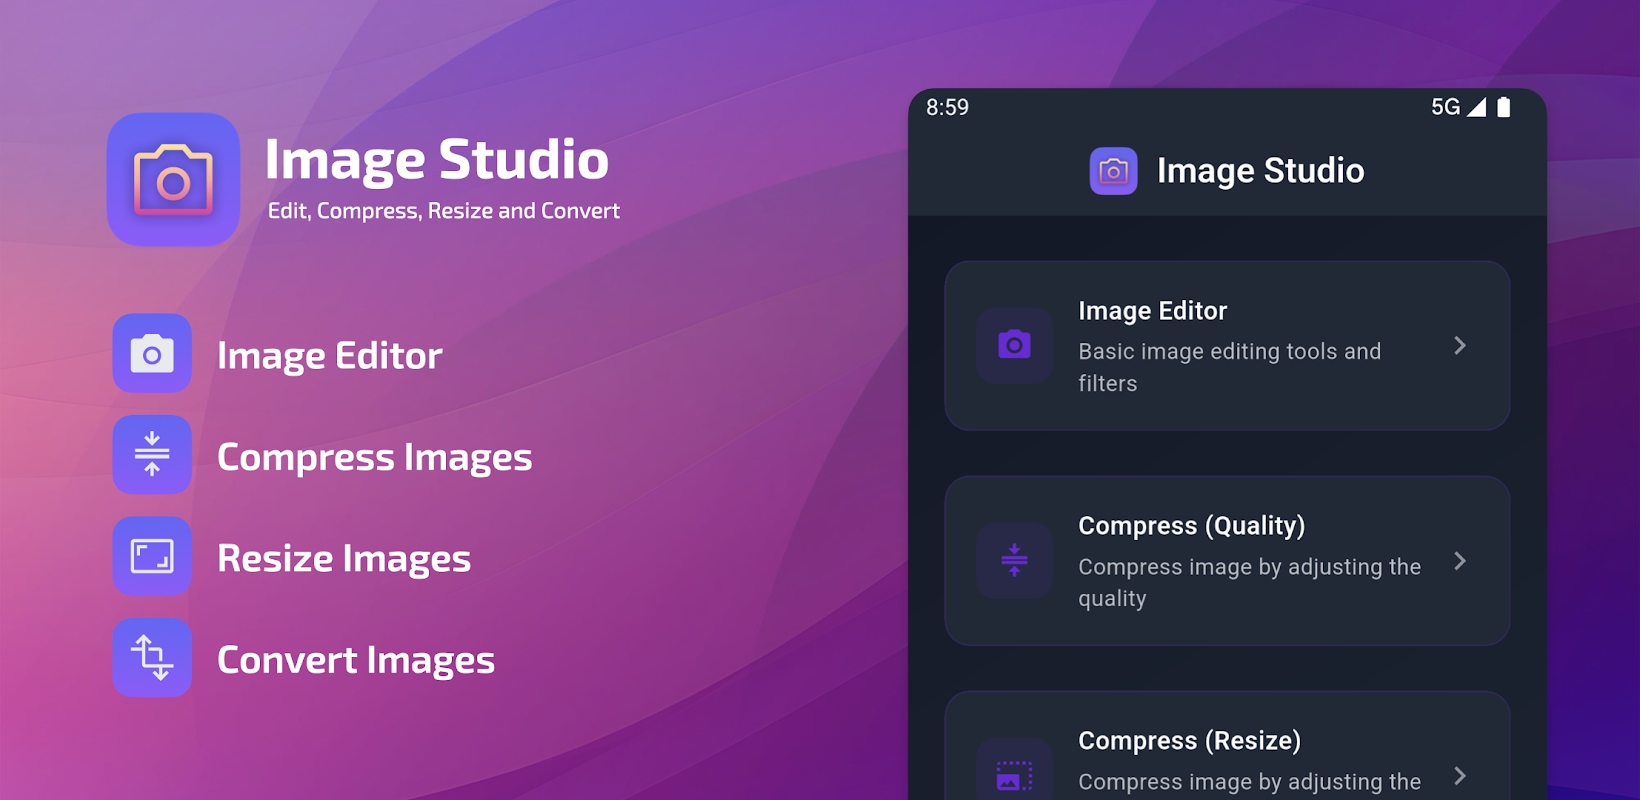Tap the camera icon on Image Editor card

[1014, 346]
